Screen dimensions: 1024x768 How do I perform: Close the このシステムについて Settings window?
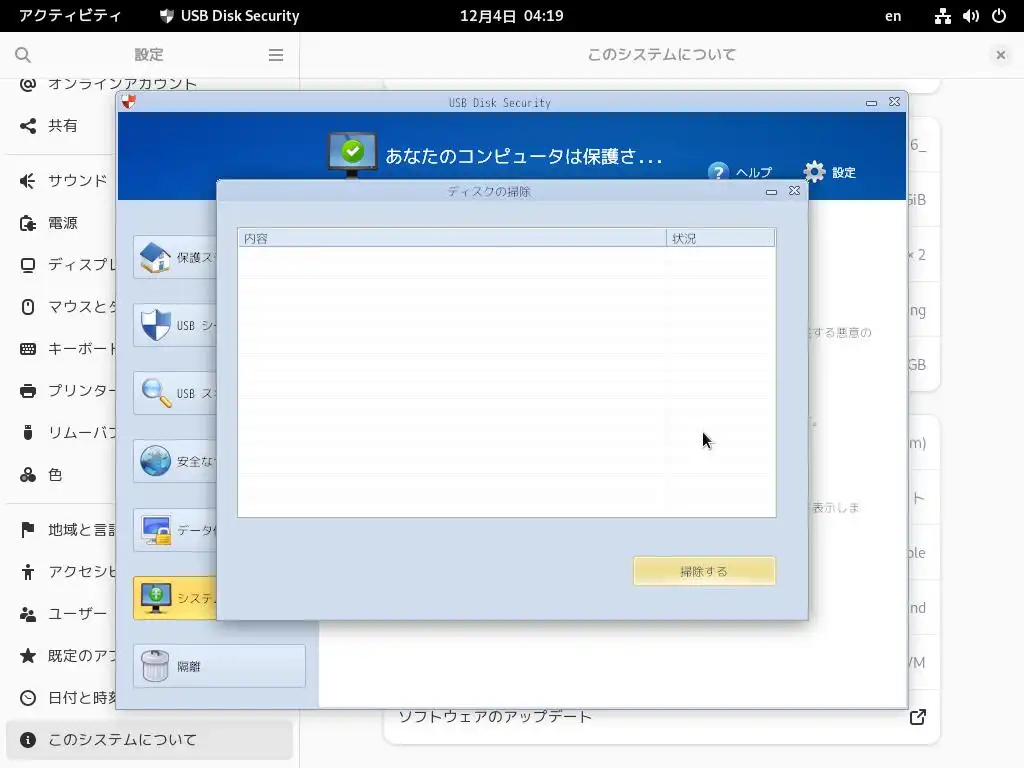1000,55
